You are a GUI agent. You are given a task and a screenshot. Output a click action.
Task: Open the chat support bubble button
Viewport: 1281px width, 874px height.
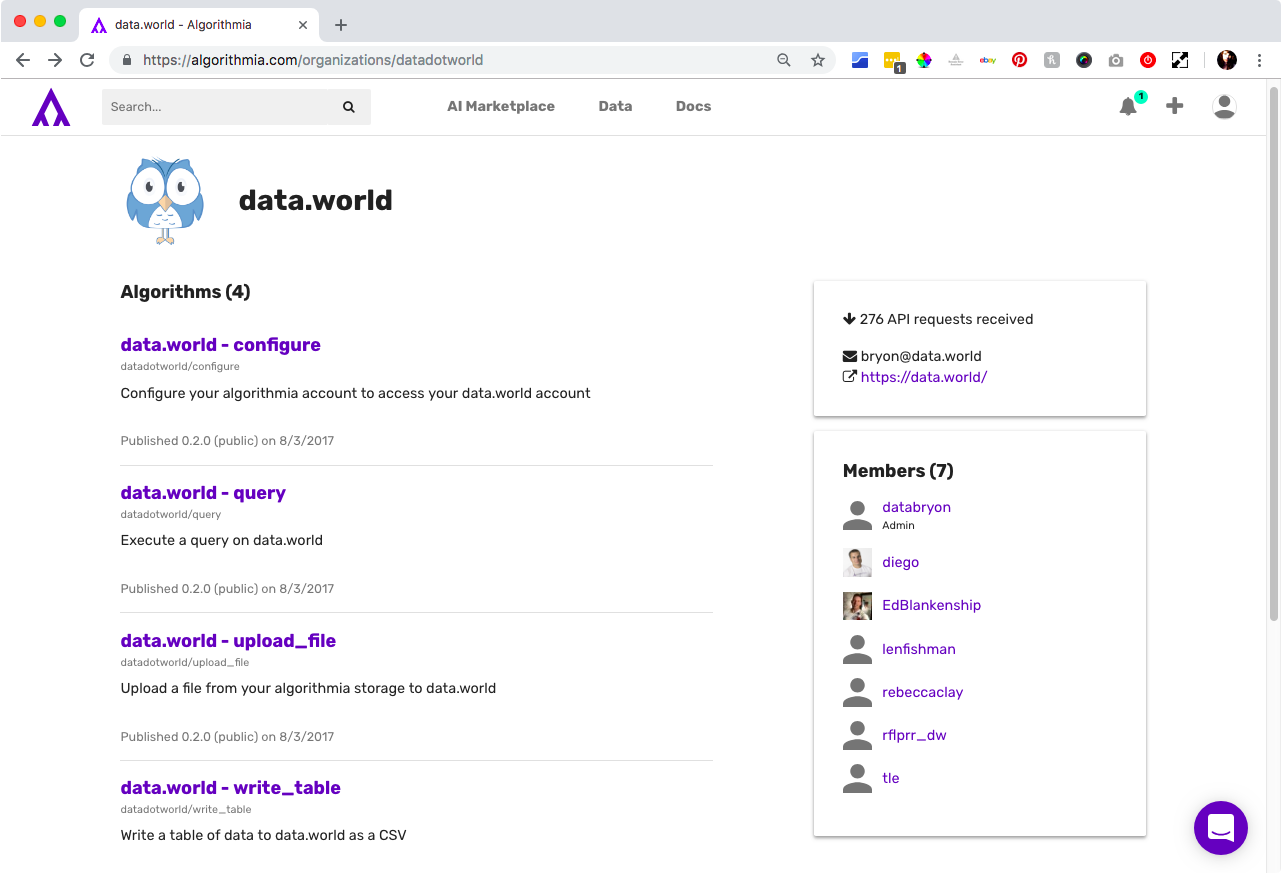pyautogui.click(x=1221, y=828)
